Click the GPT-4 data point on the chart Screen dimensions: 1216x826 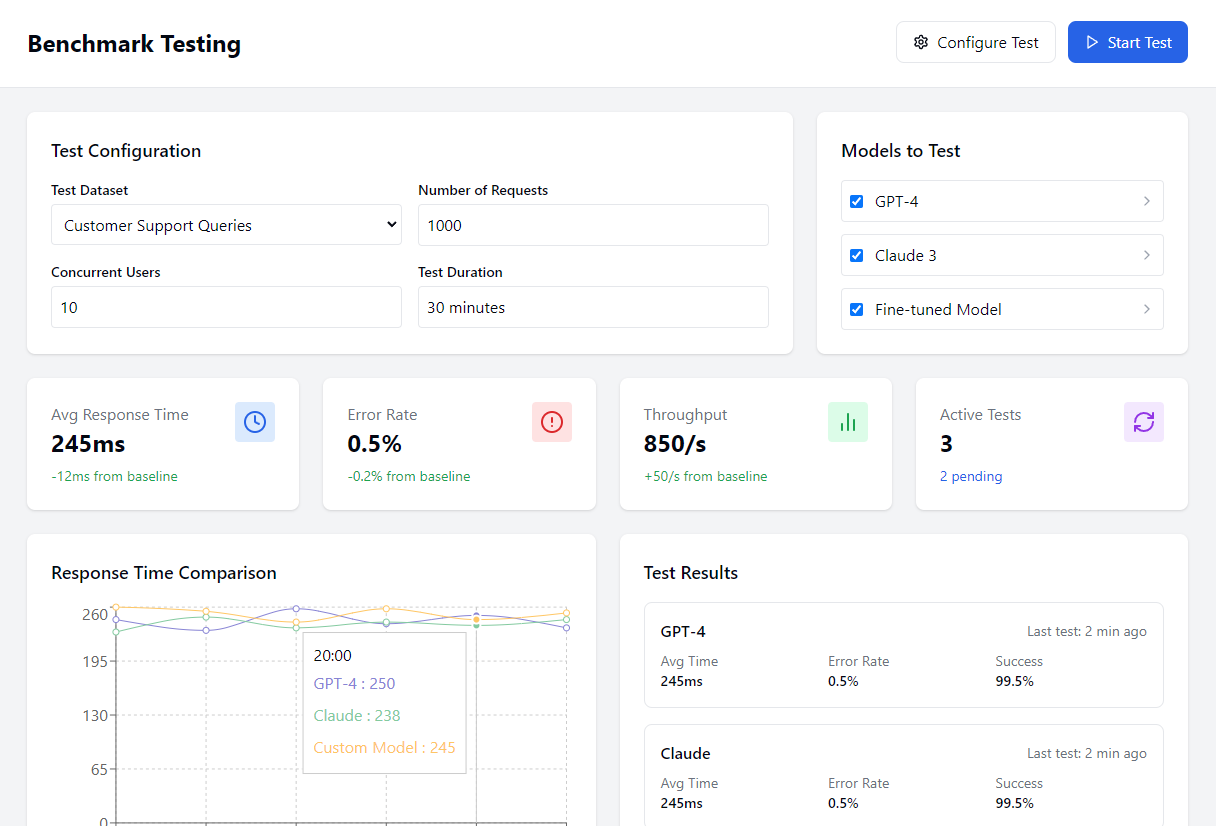296,608
